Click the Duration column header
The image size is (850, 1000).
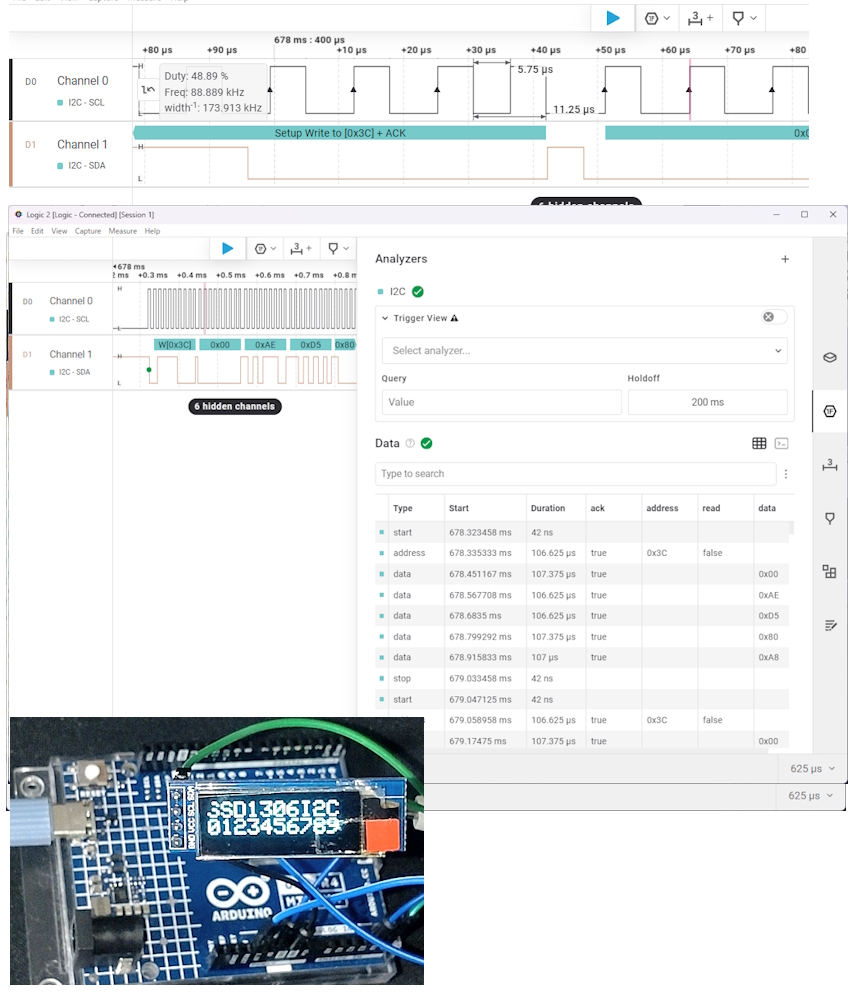548,508
